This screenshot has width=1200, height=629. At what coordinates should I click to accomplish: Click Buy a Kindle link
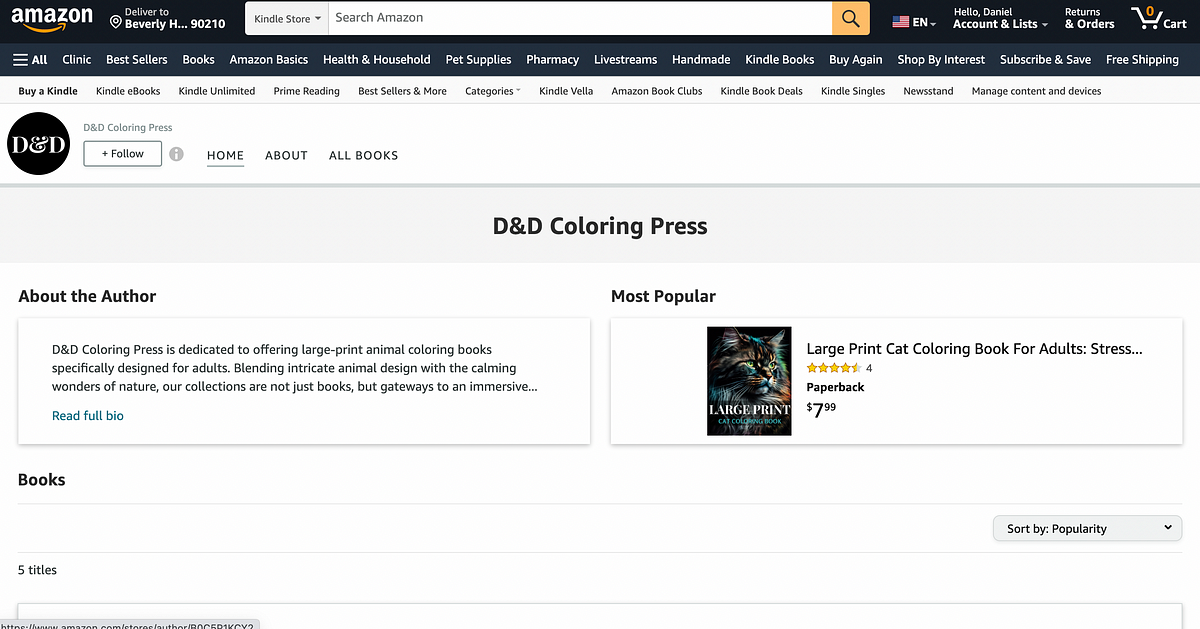pyautogui.click(x=48, y=91)
